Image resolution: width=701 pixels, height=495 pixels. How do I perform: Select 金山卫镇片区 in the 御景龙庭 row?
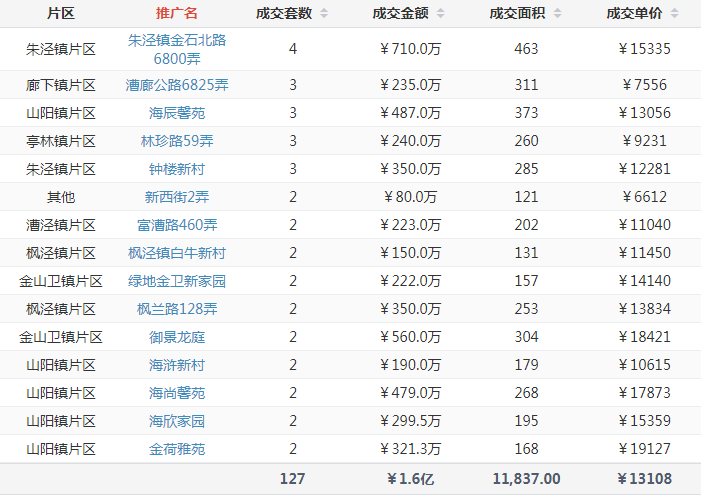coord(61,337)
